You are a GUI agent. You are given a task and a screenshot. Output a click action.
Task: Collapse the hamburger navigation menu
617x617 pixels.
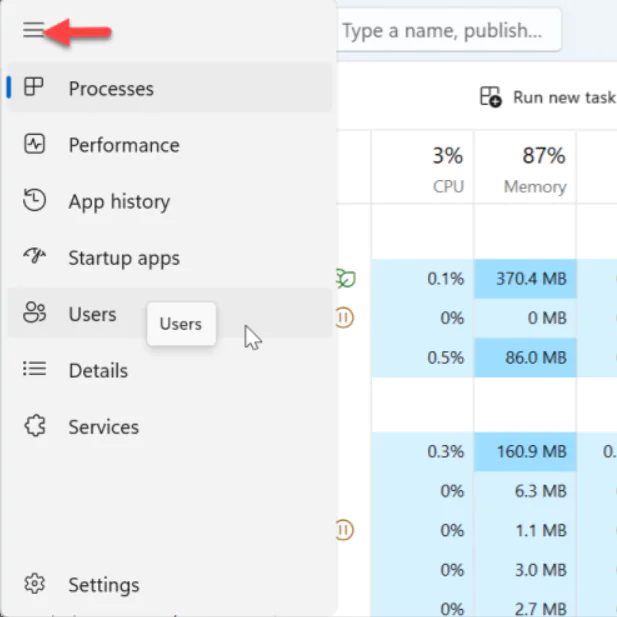tap(34, 31)
